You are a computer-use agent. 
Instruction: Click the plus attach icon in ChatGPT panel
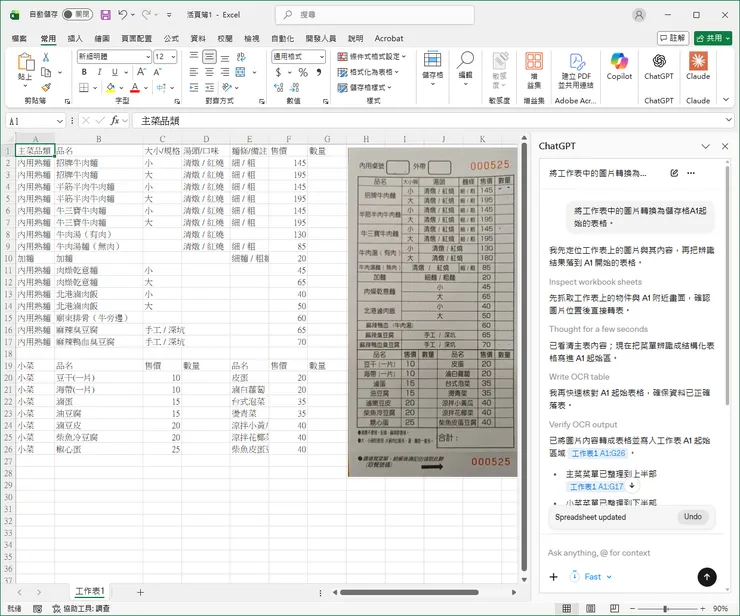click(x=554, y=577)
